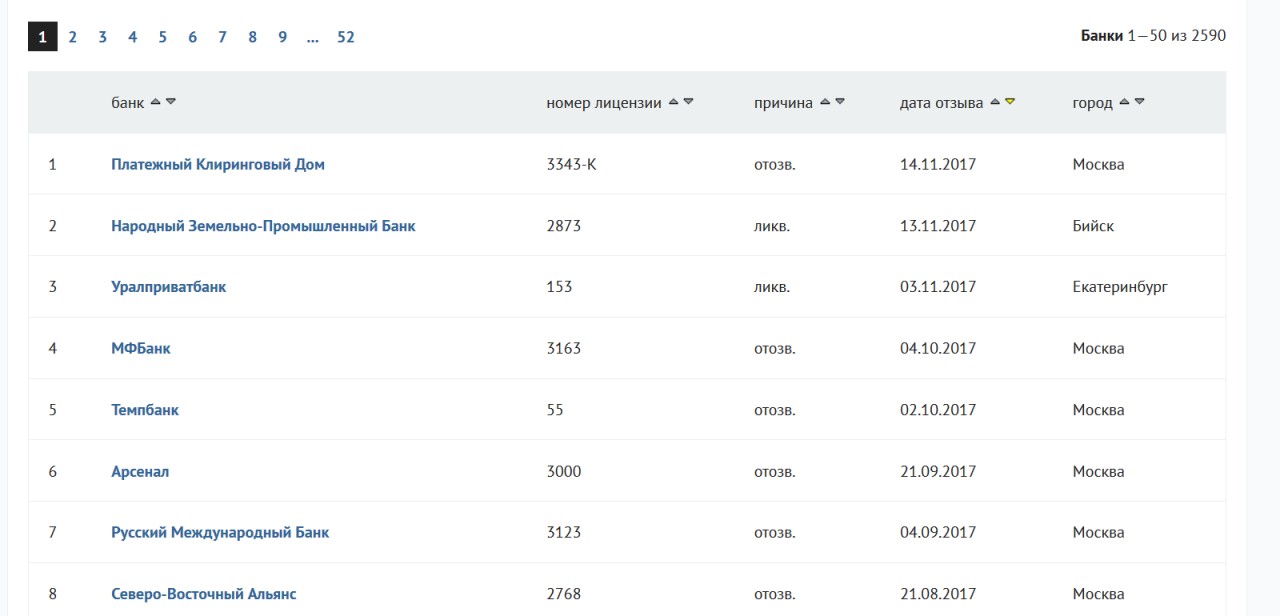Image resolution: width=1280 pixels, height=616 pixels.
Task: Go to page 5
Action: coord(162,37)
